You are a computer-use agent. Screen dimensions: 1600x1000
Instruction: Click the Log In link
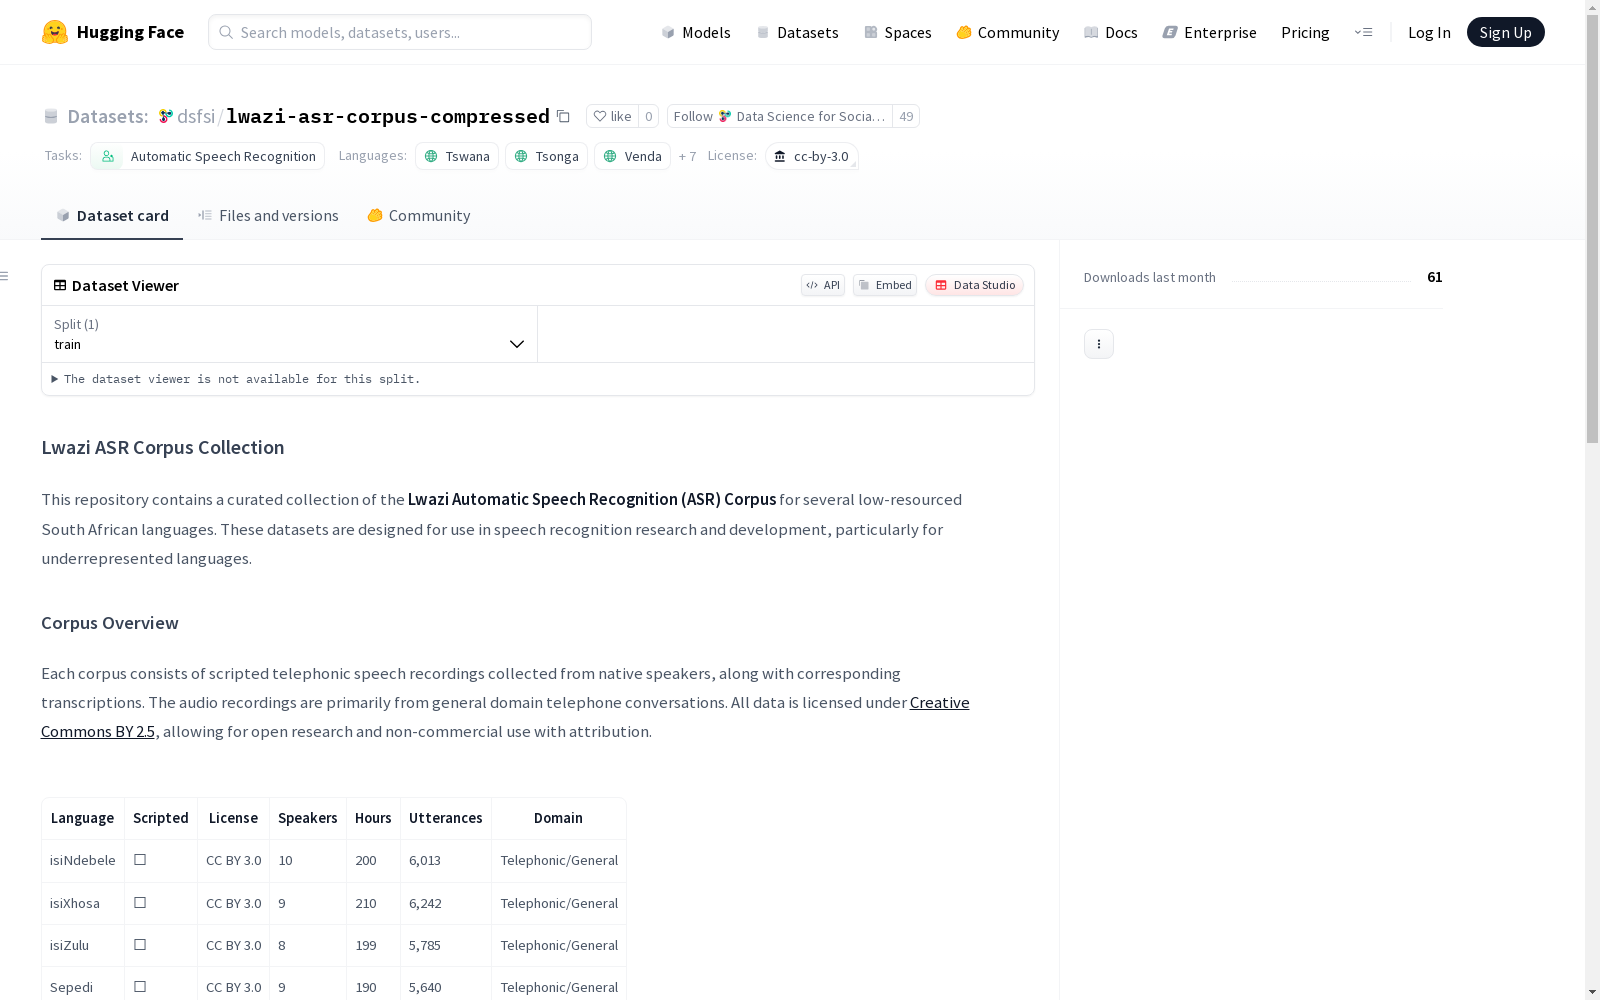(x=1429, y=32)
